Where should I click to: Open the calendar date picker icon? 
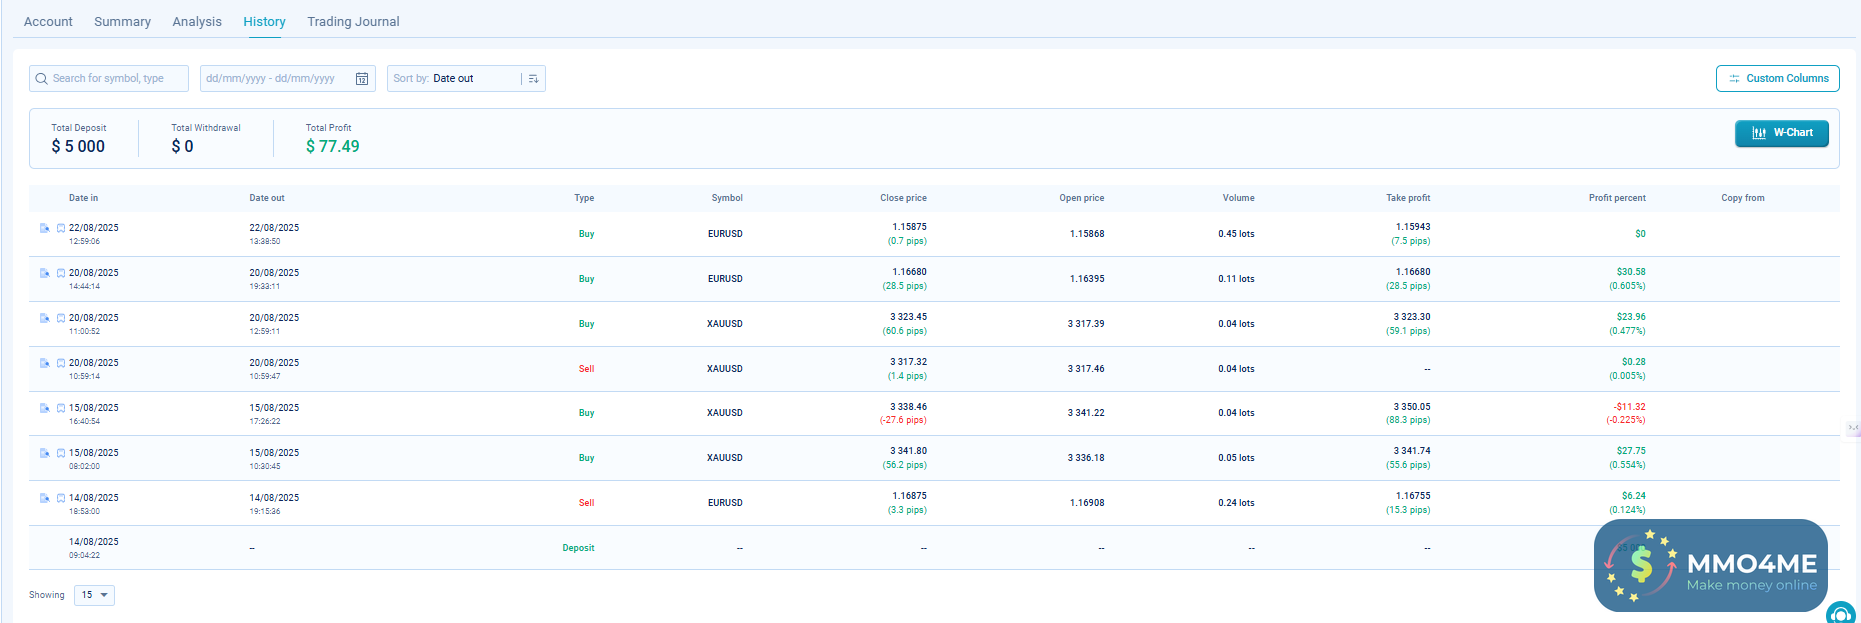pos(362,79)
